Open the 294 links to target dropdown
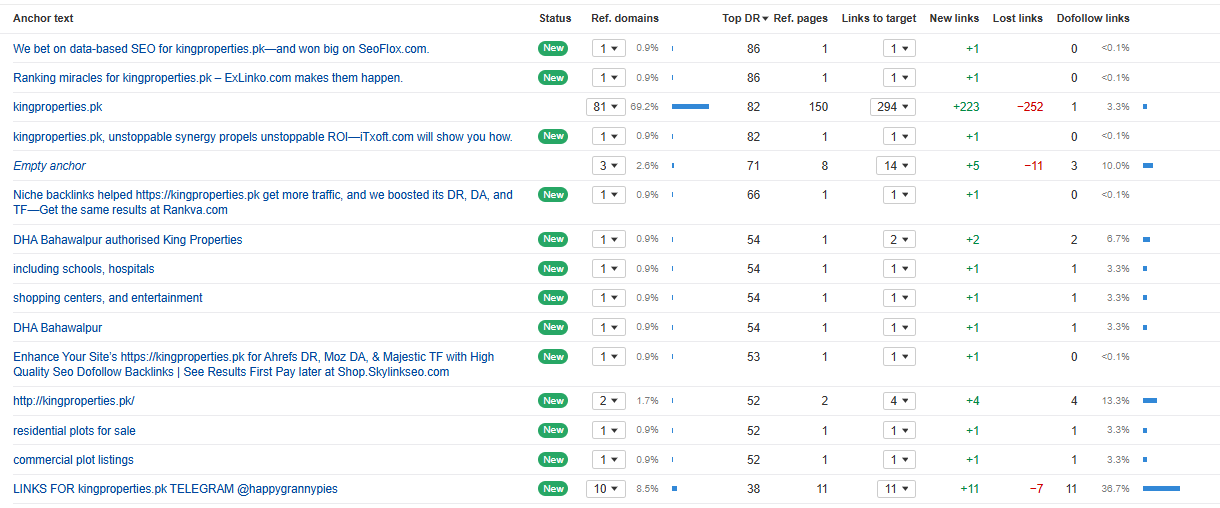Screen dimensions: 1220x508 pyautogui.click(x=892, y=107)
